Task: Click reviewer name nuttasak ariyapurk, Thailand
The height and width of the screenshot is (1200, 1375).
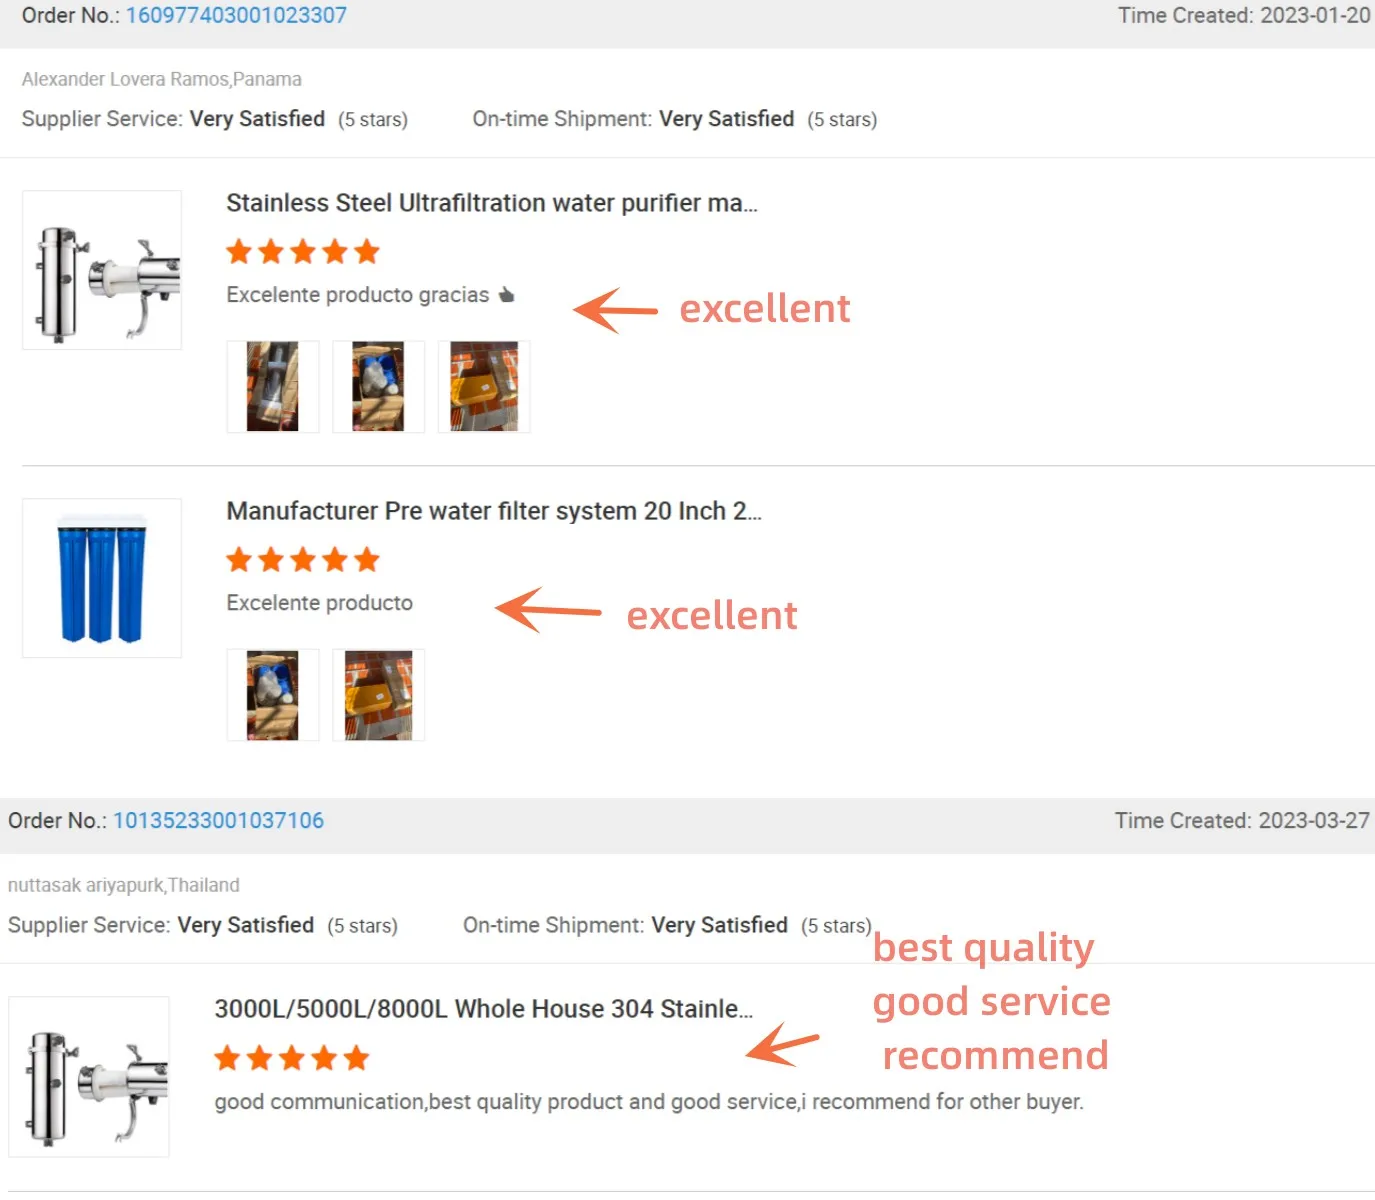Action: (123, 886)
